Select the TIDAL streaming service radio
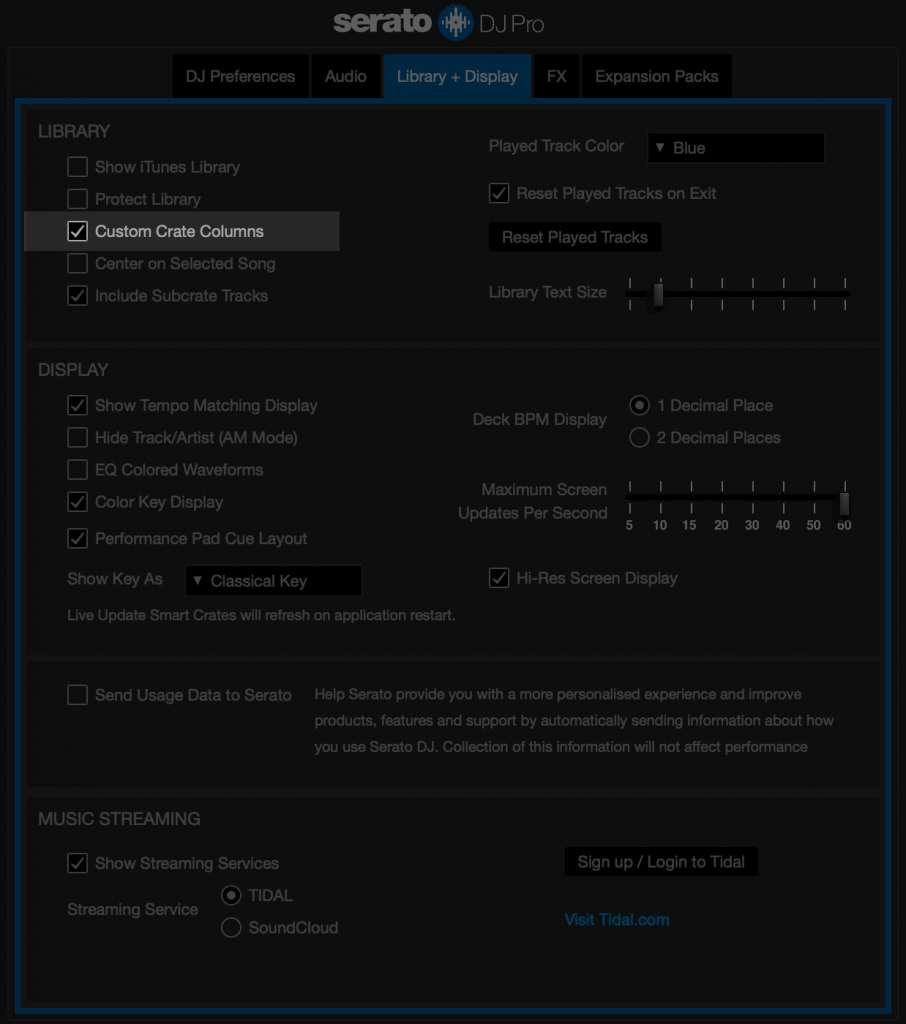This screenshot has height=1024, width=906. click(231, 896)
